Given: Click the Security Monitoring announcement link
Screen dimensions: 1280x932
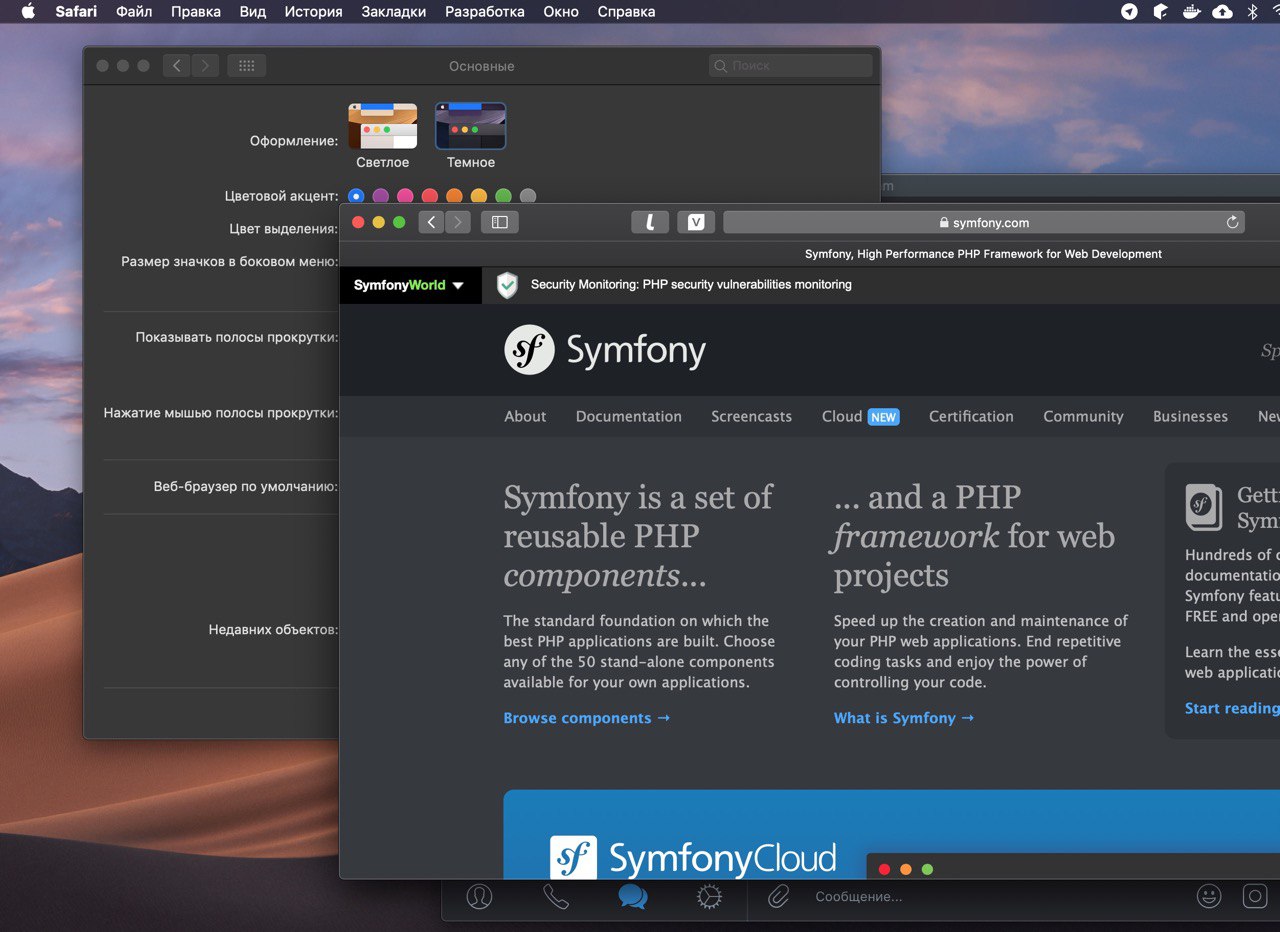Looking at the screenshot, I should point(691,285).
